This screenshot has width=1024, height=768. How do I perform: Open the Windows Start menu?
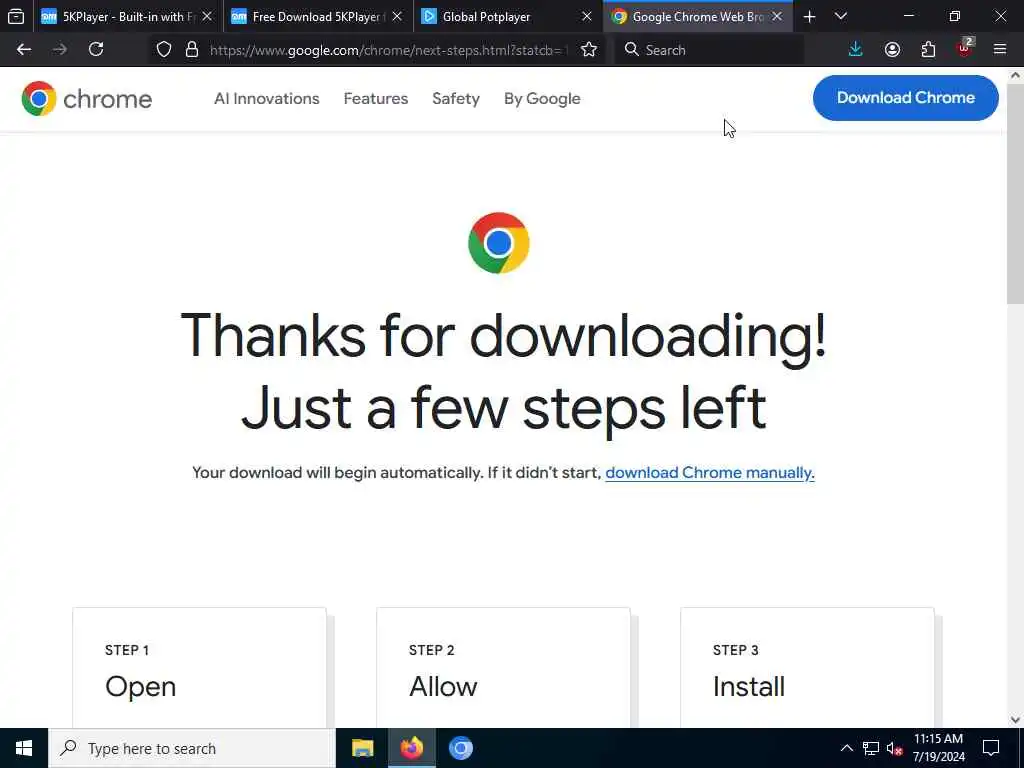click(x=24, y=748)
